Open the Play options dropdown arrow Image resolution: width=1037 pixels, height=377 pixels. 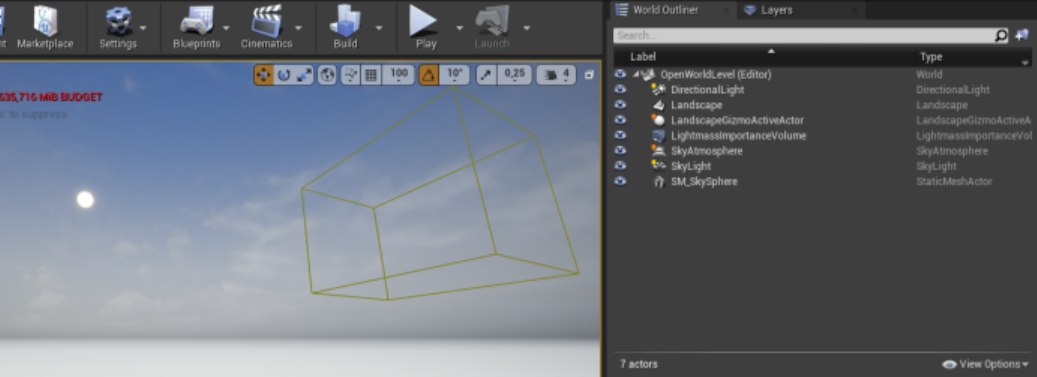click(459, 28)
